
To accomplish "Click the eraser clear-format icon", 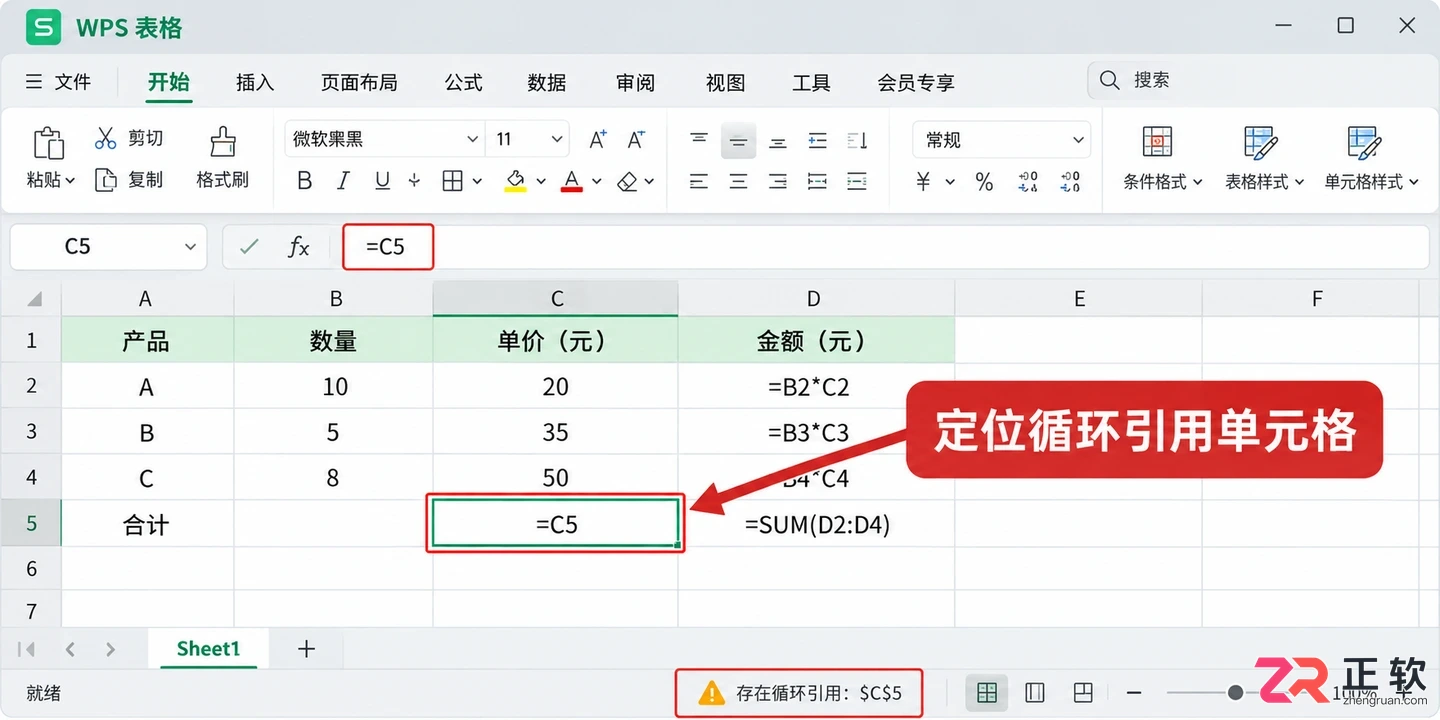I will pyautogui.click(x=627, y=181).
